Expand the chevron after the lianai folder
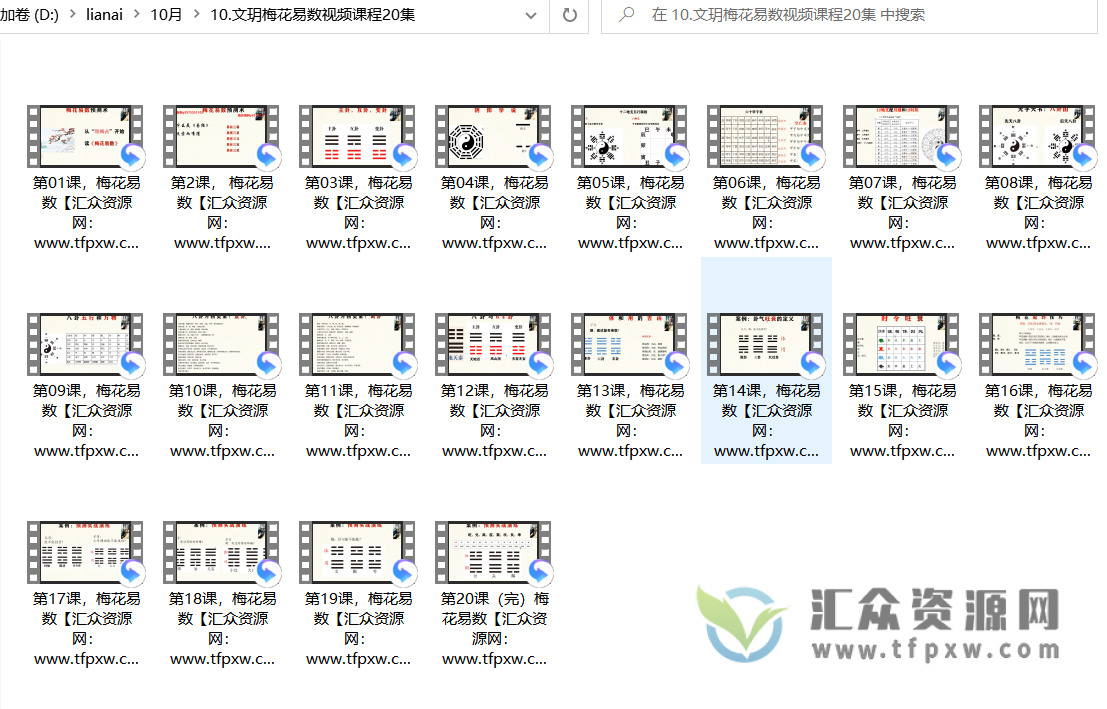1107x709 pixels. (137, 15)
